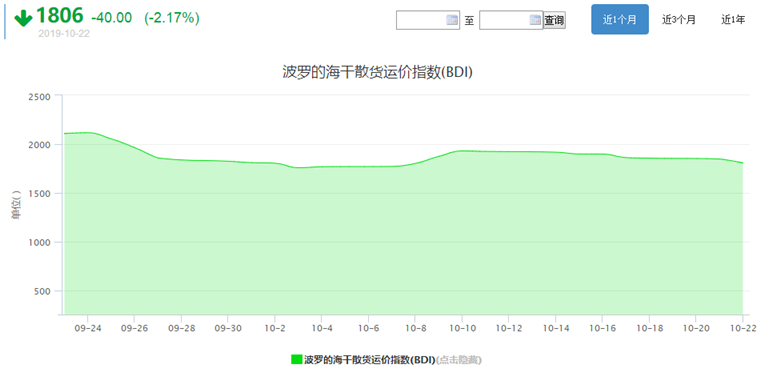Click x-axis label 09-24

click(87, 328)
